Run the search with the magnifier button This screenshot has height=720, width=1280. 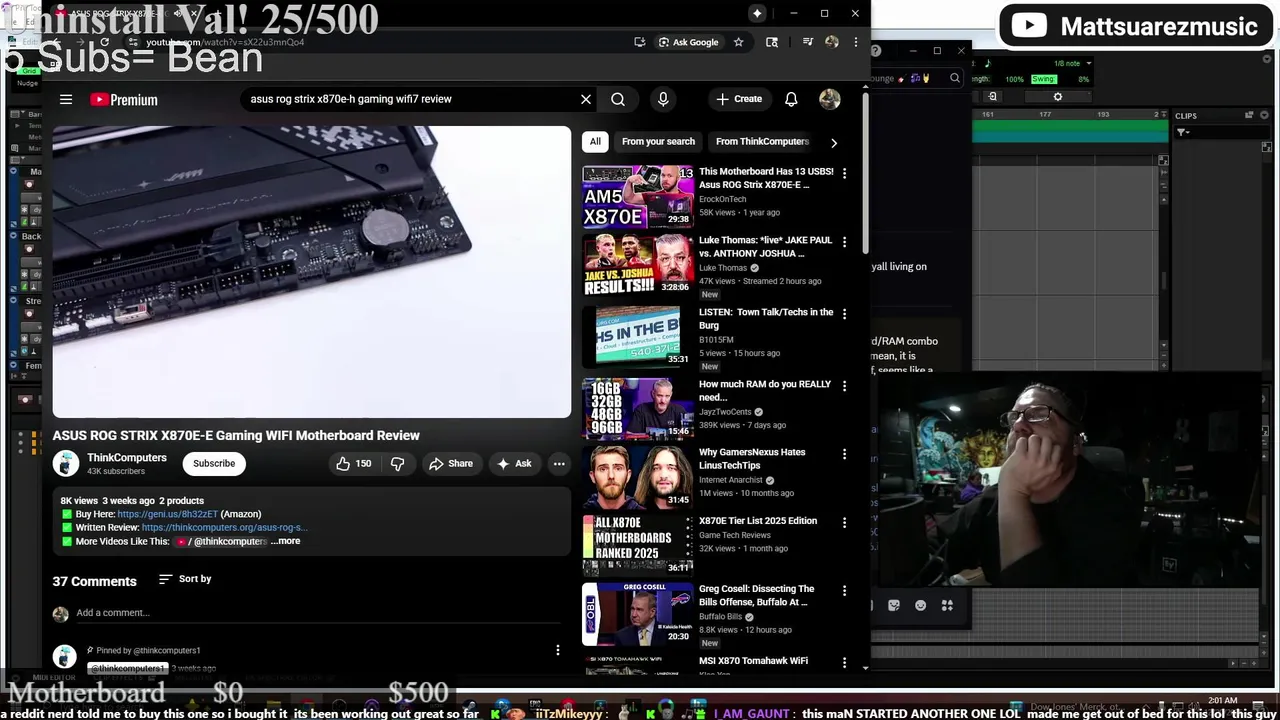point(618,99)
